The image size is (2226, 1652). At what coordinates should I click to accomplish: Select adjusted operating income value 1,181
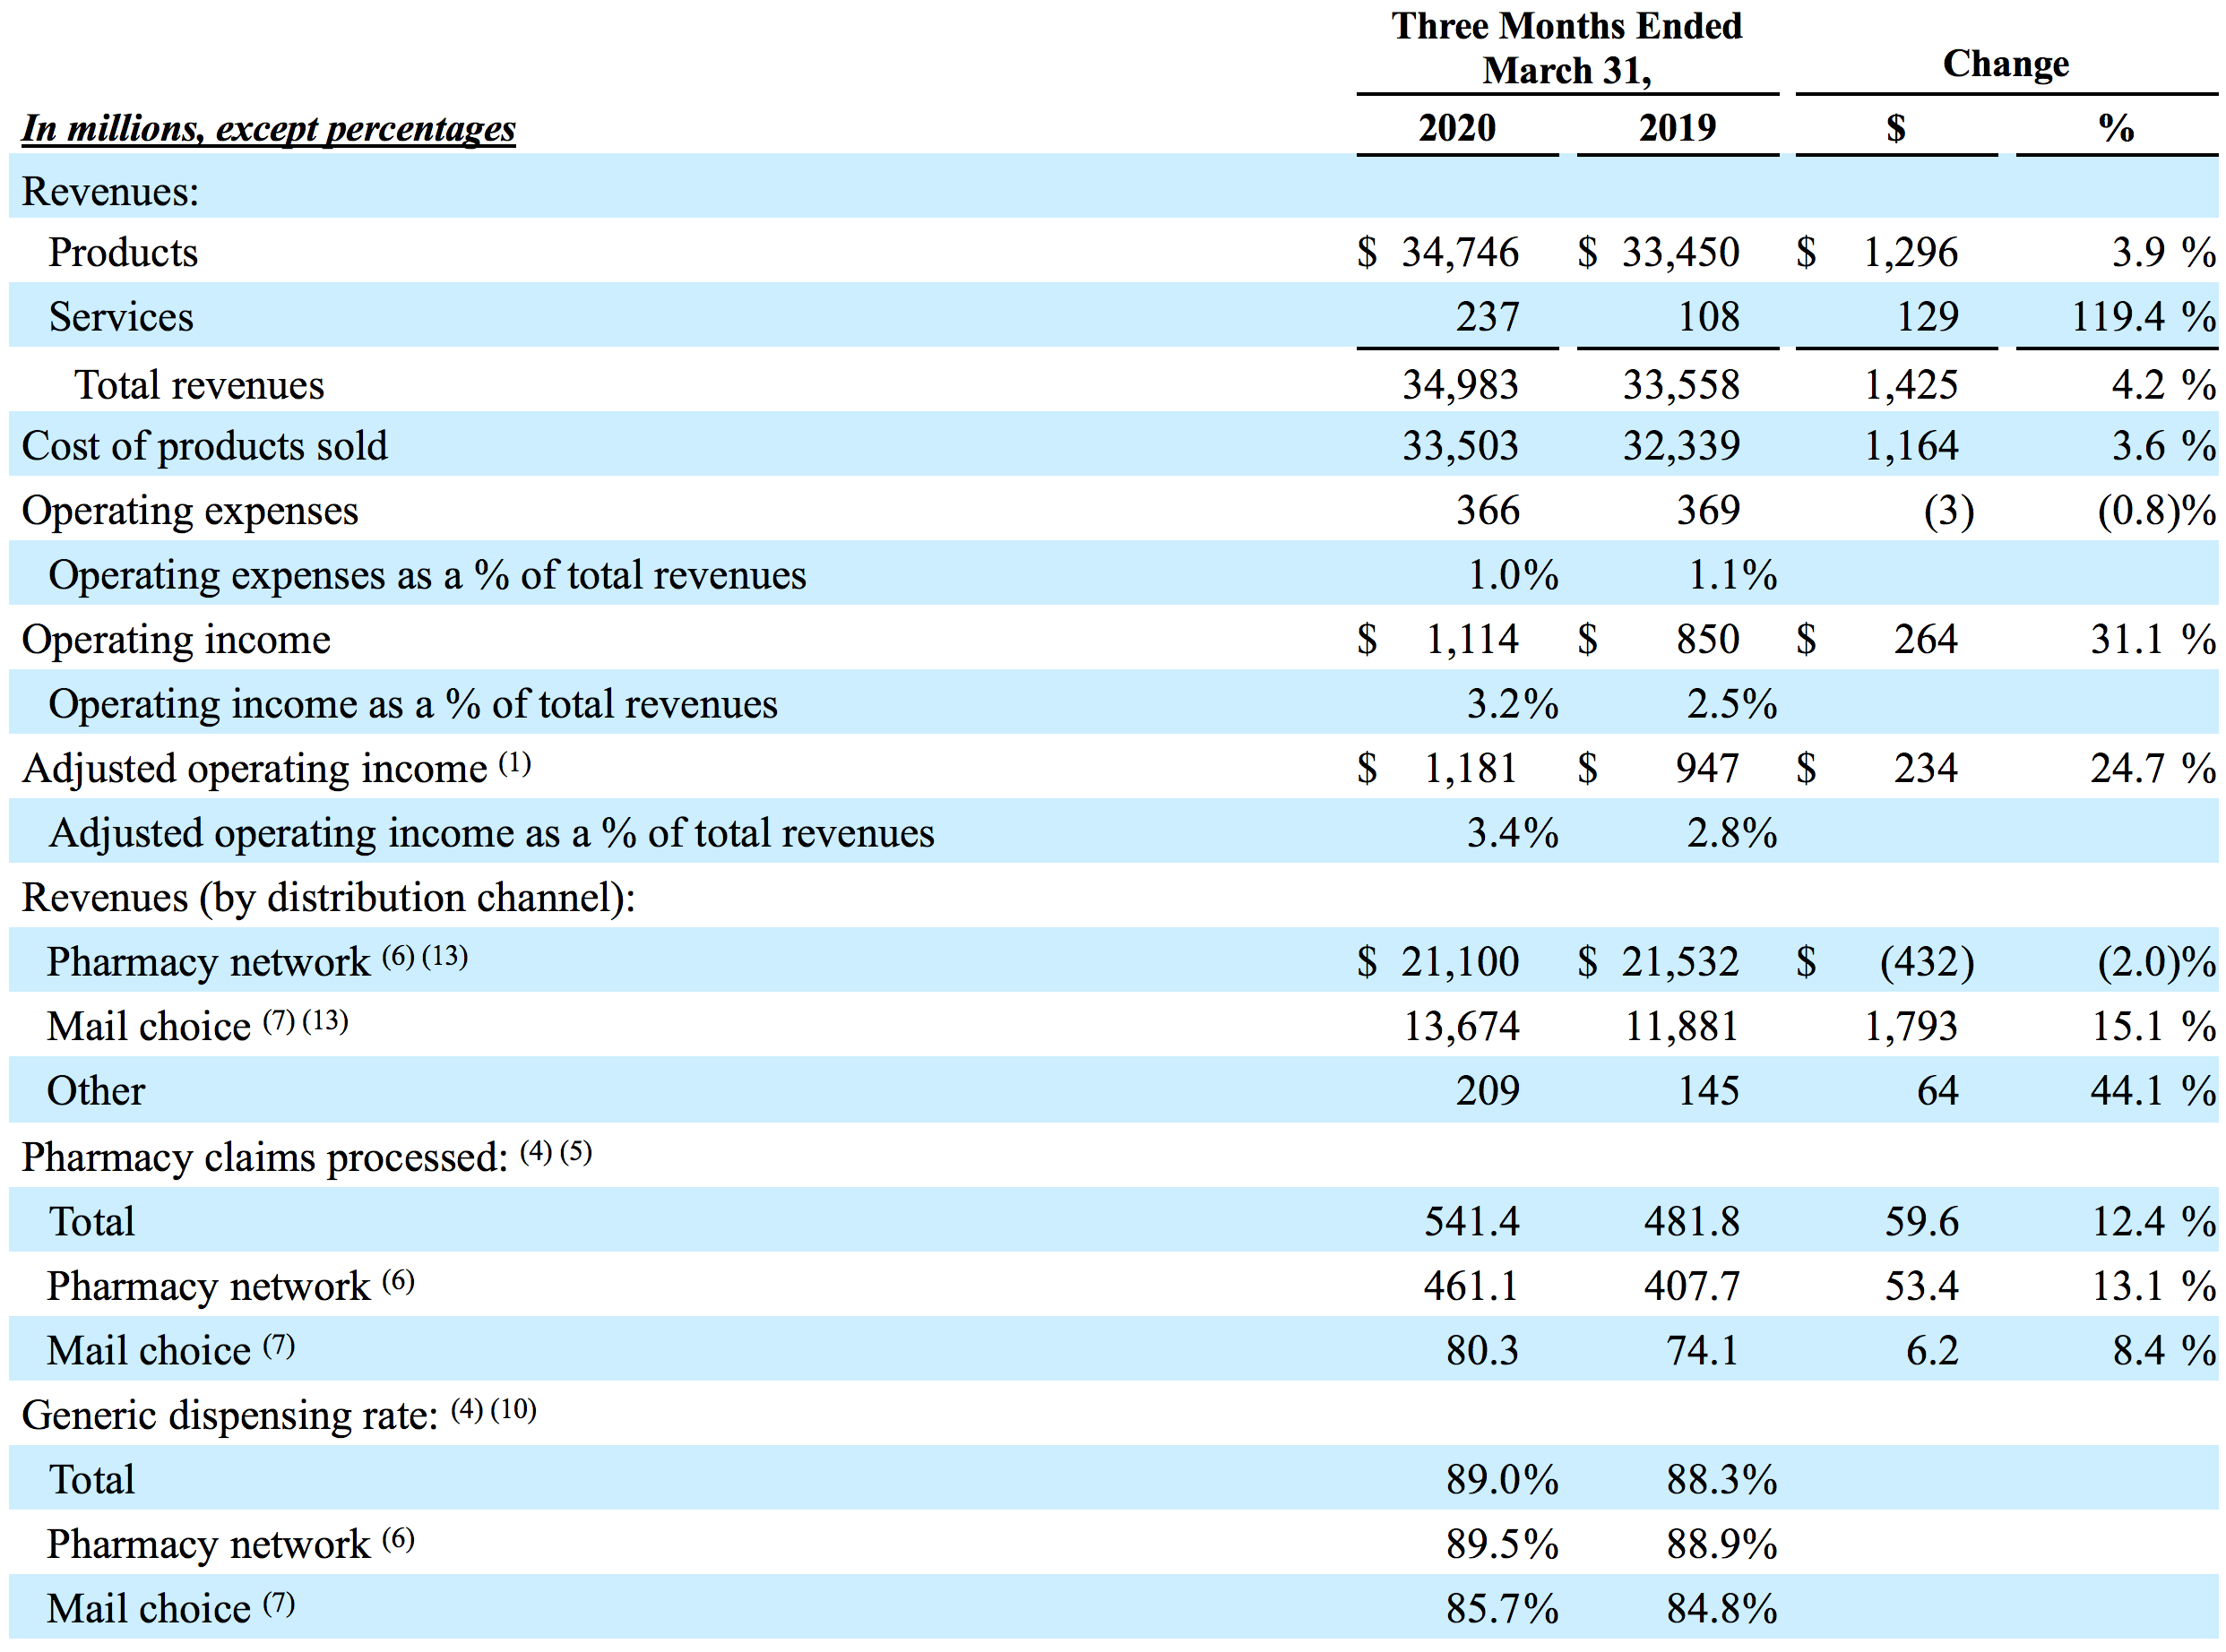pos(1471,768)
